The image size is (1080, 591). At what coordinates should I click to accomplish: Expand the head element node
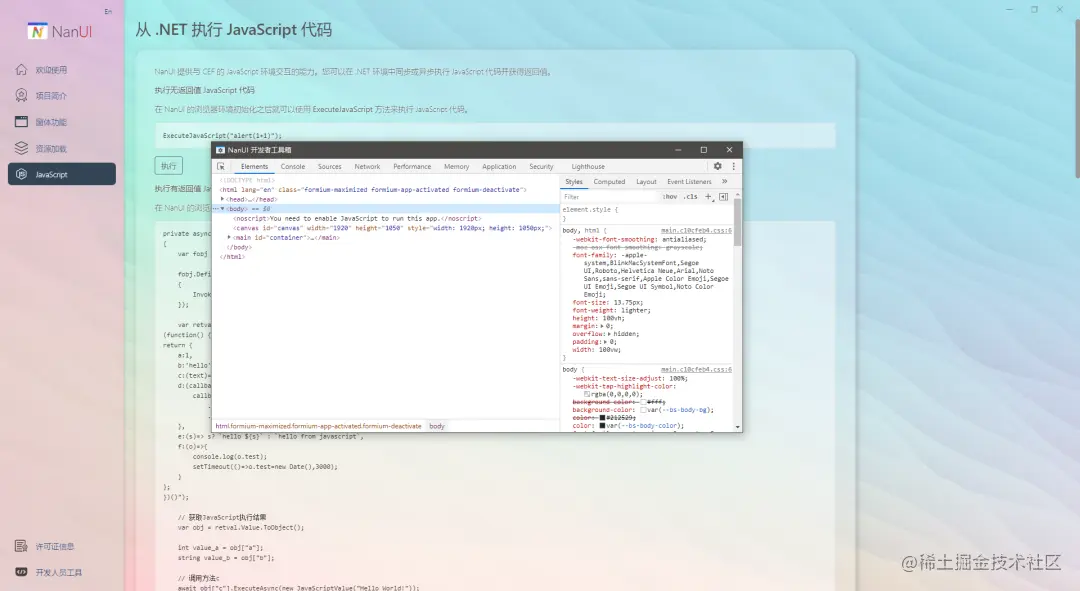coord(222,199)
